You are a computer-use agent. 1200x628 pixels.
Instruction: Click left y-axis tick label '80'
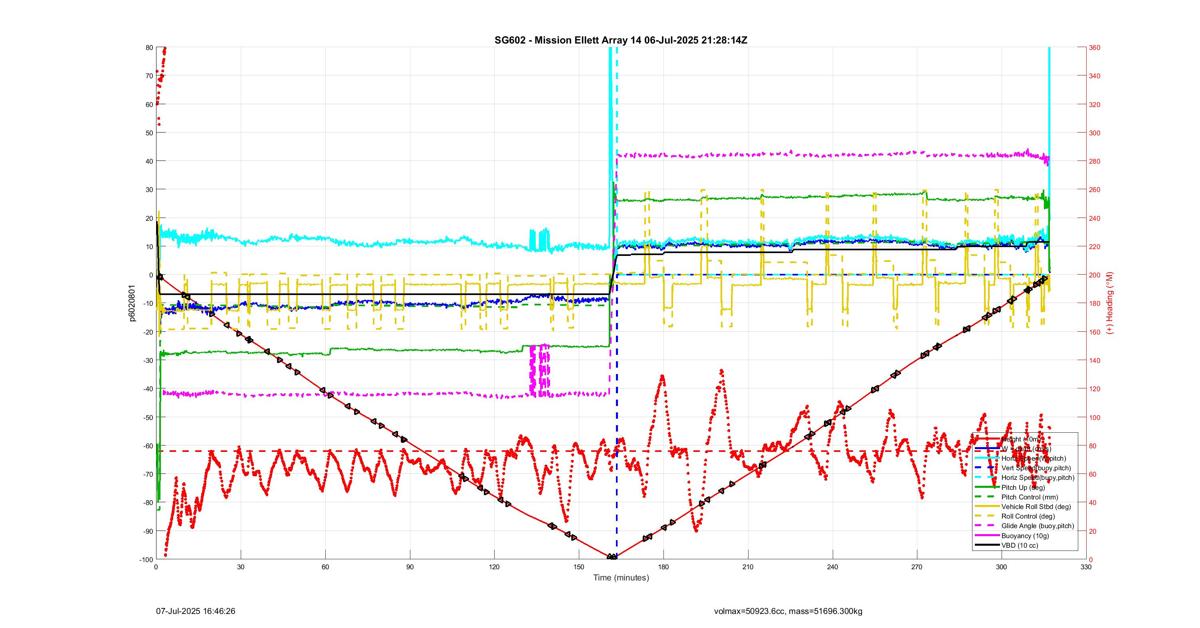pos(148,47)
